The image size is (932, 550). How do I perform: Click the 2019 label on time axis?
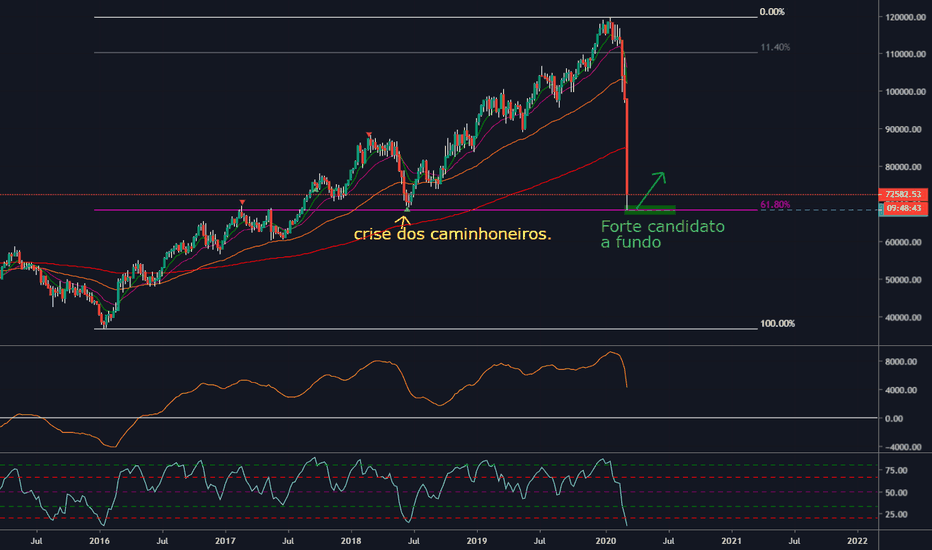[477, 540]
